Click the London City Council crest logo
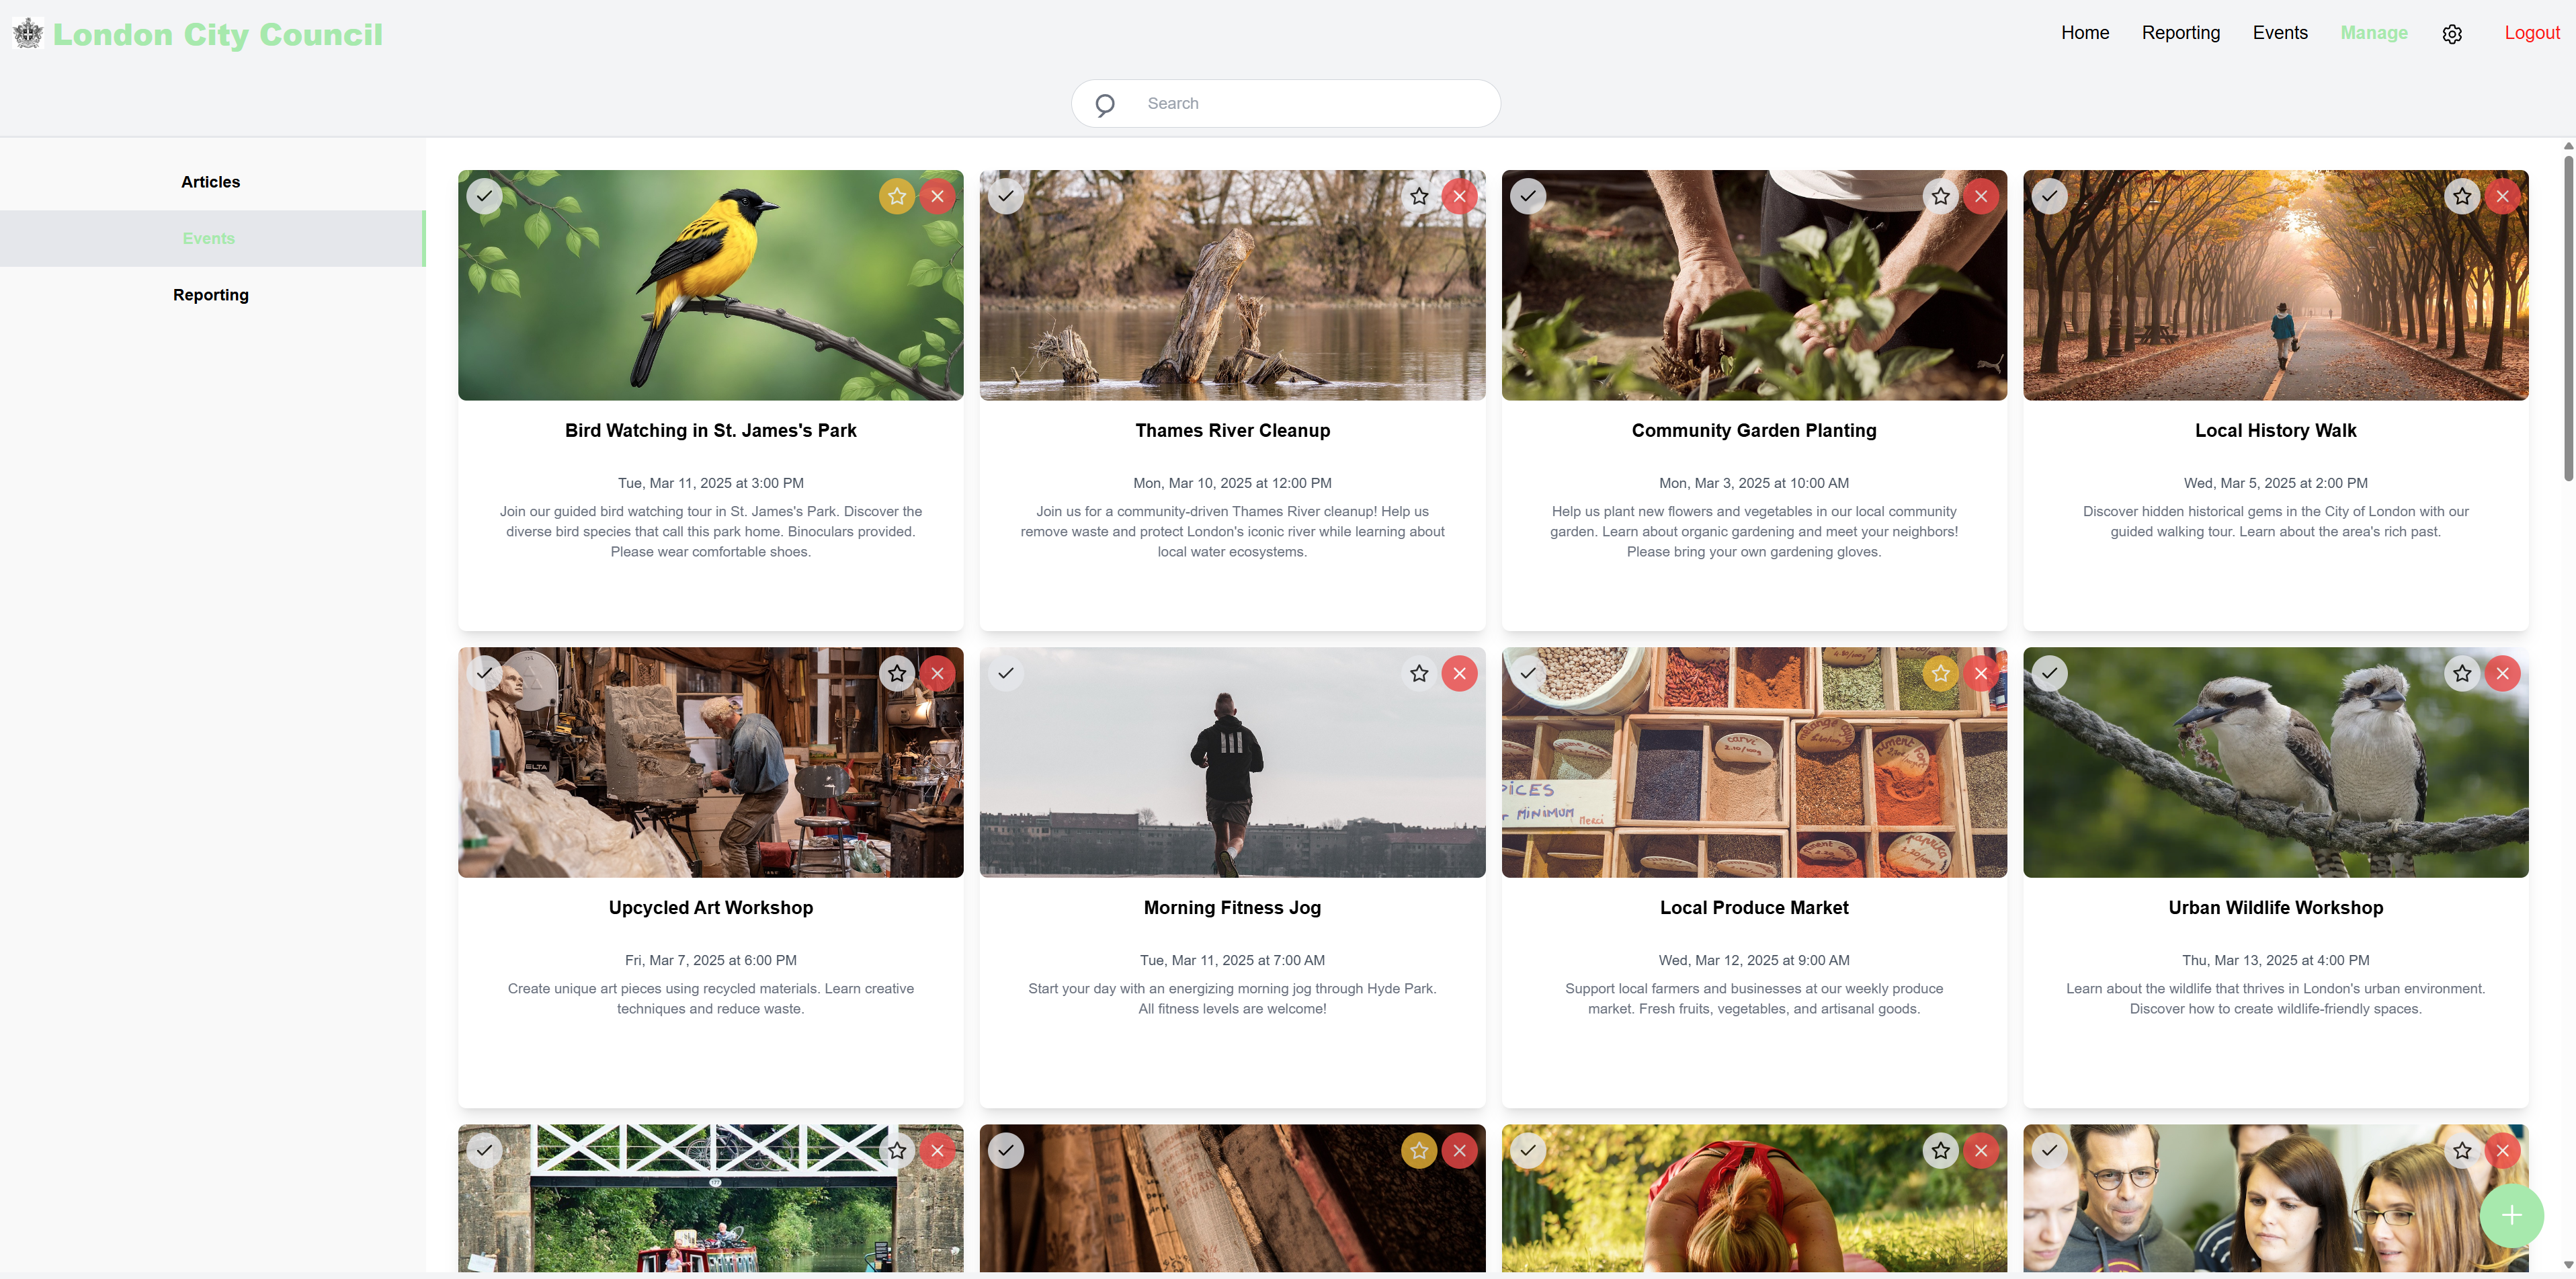Image resolution: width=2576 pixels, height=1279 pixels. coord(28,34)
